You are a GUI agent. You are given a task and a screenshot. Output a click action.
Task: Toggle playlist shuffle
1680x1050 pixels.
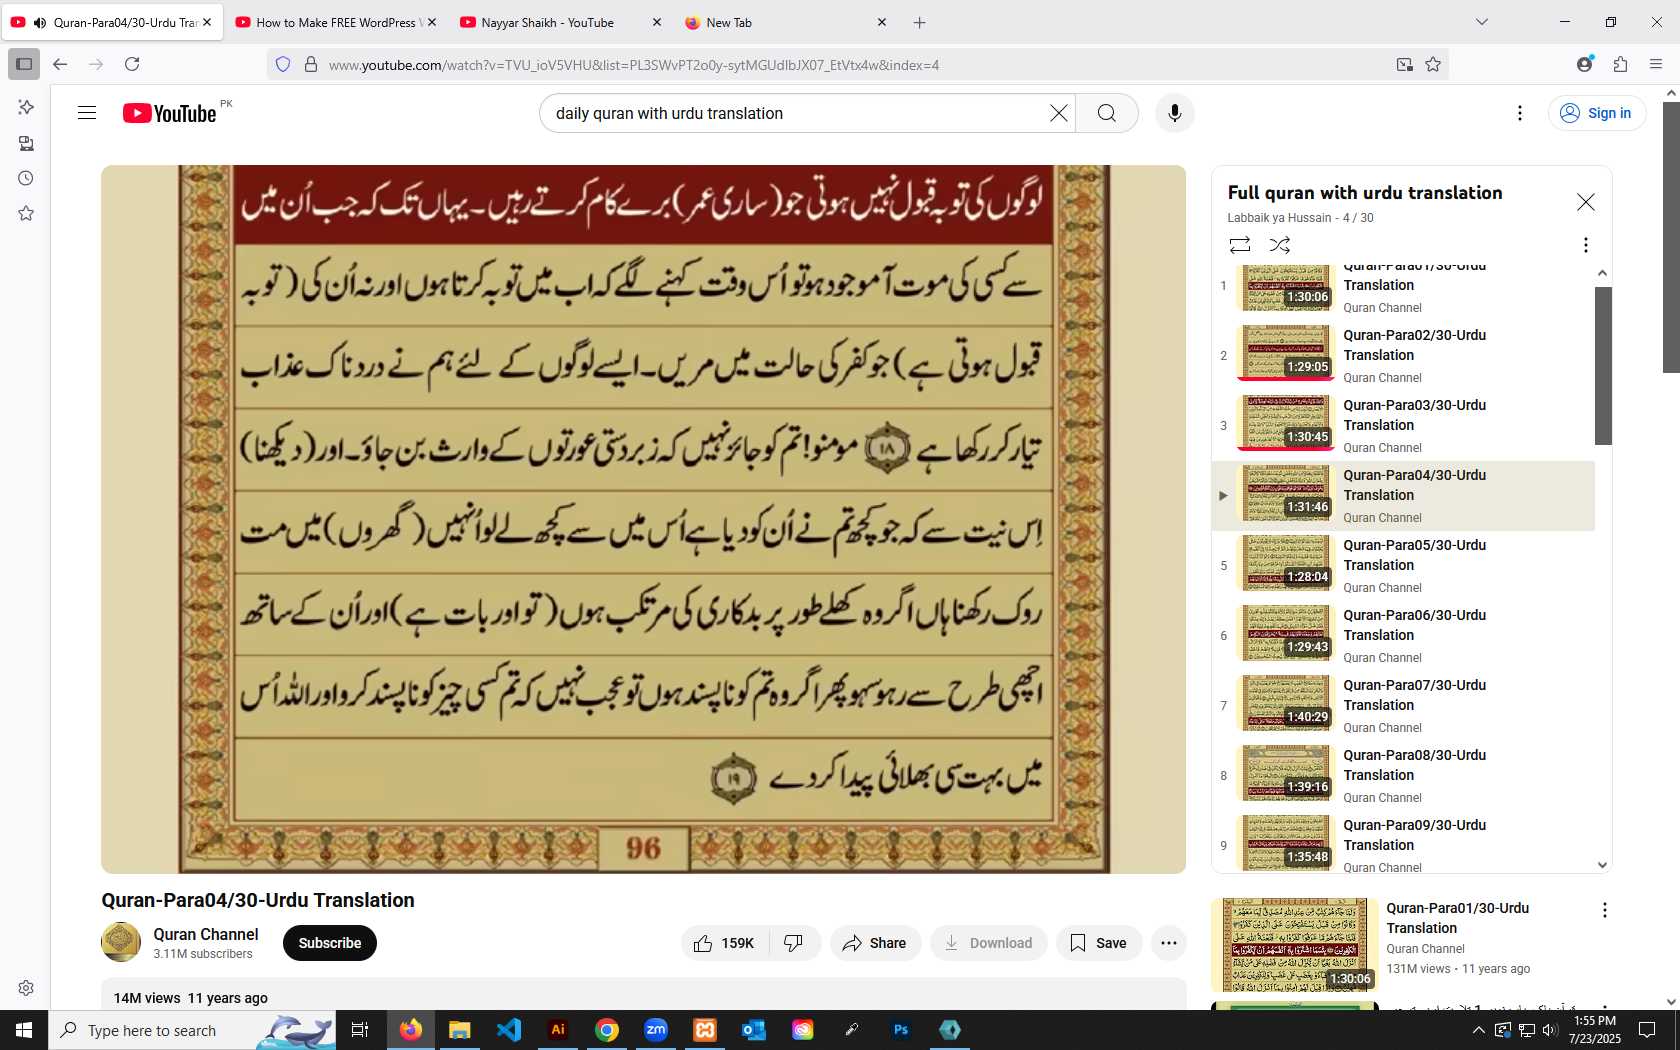point(1280,245)
